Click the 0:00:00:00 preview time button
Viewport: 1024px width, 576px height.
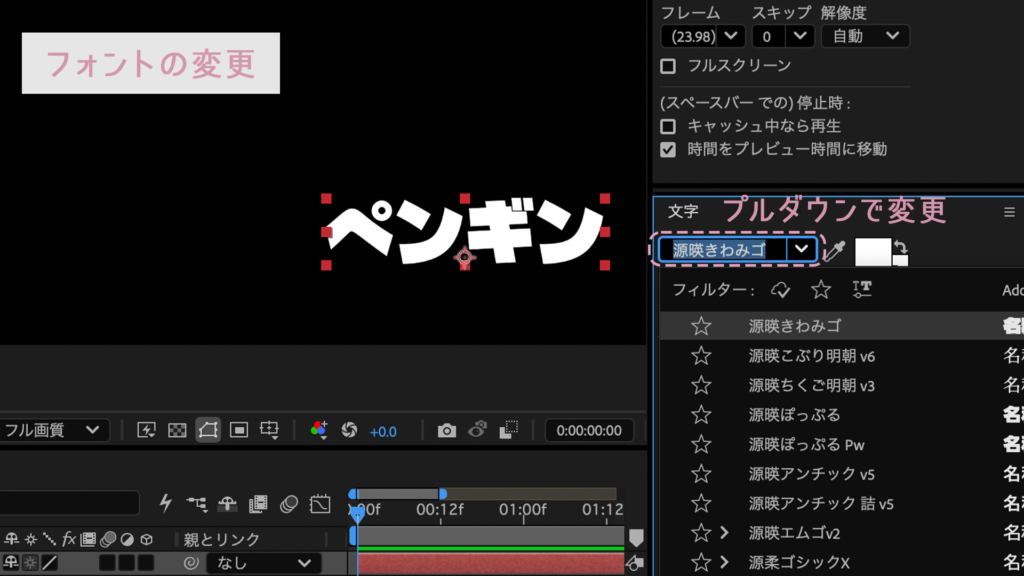589,430
